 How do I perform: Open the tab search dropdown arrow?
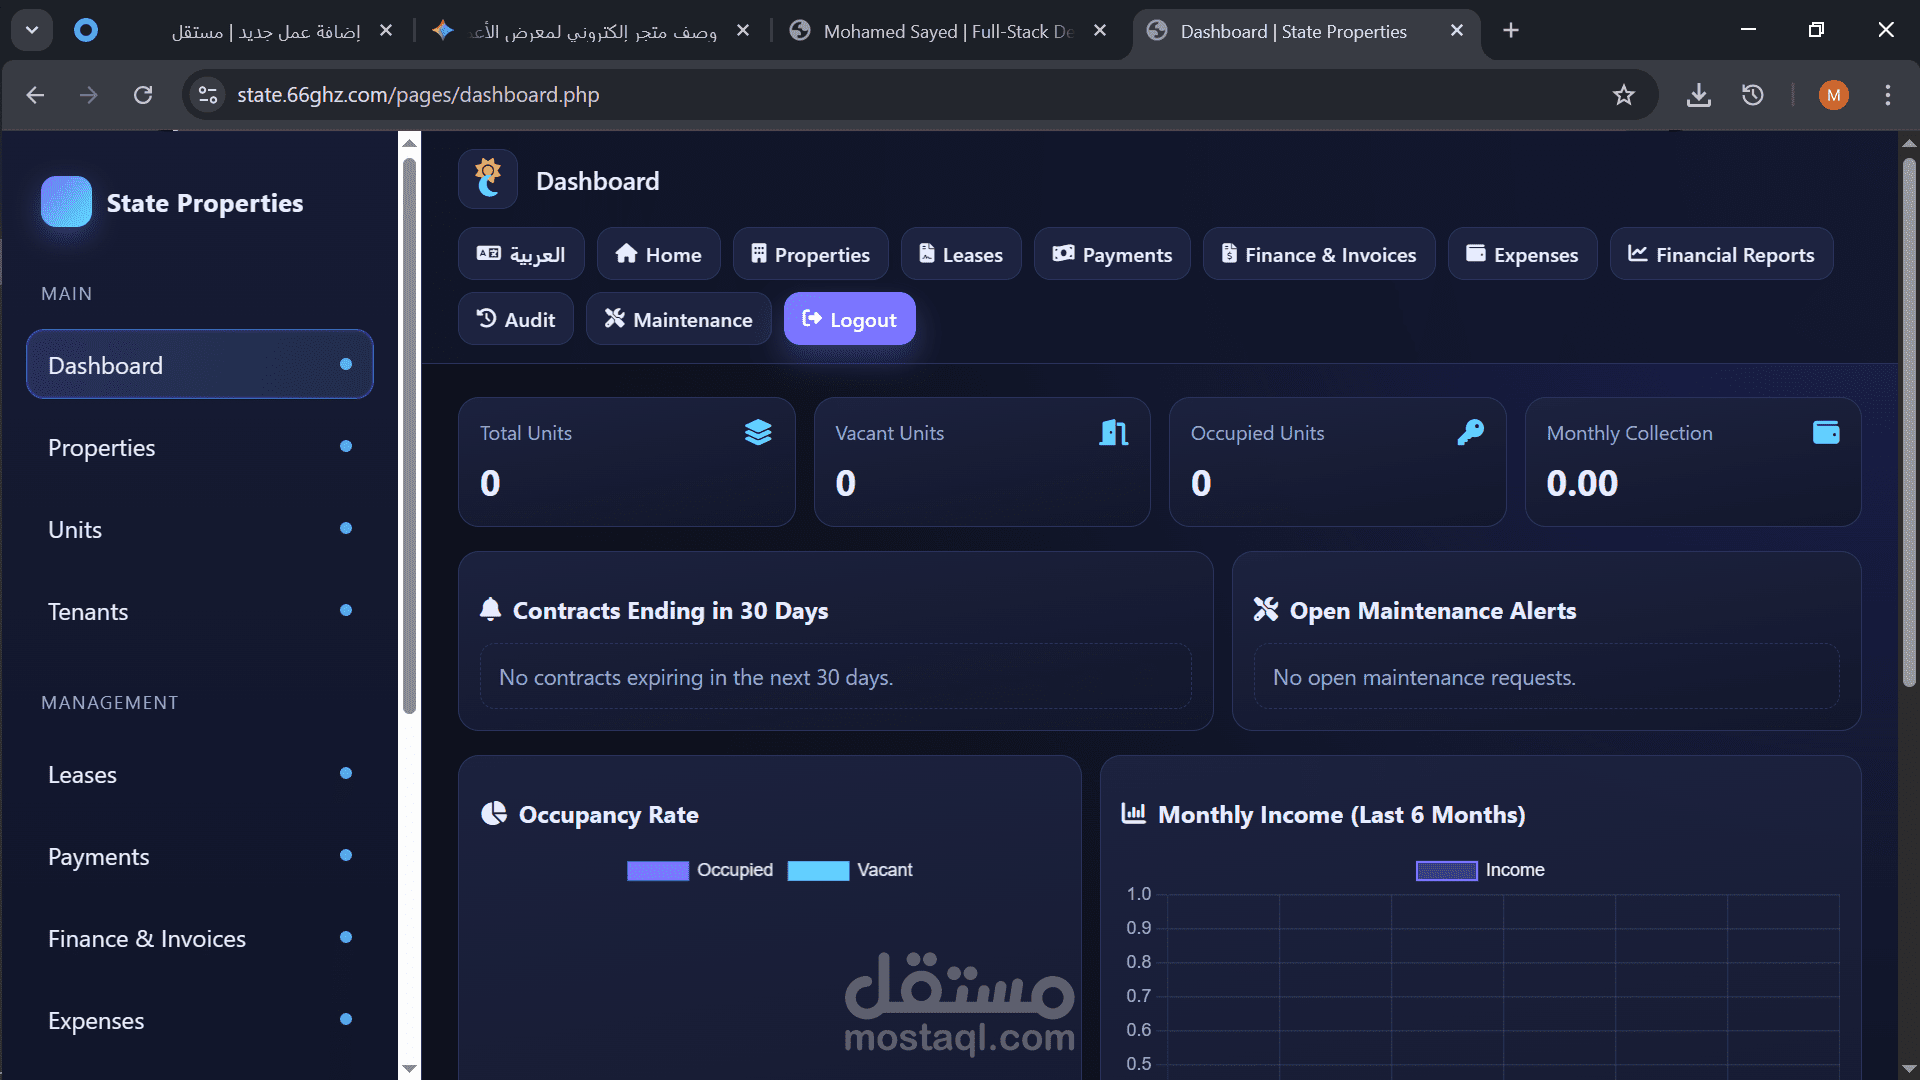pos(32,30)
